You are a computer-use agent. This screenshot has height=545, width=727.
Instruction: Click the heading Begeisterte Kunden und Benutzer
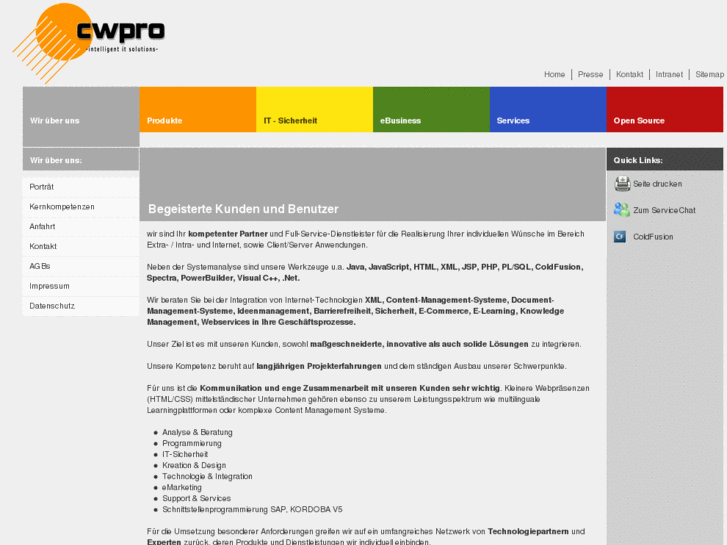pyautogui.click(x=243, y=209)
